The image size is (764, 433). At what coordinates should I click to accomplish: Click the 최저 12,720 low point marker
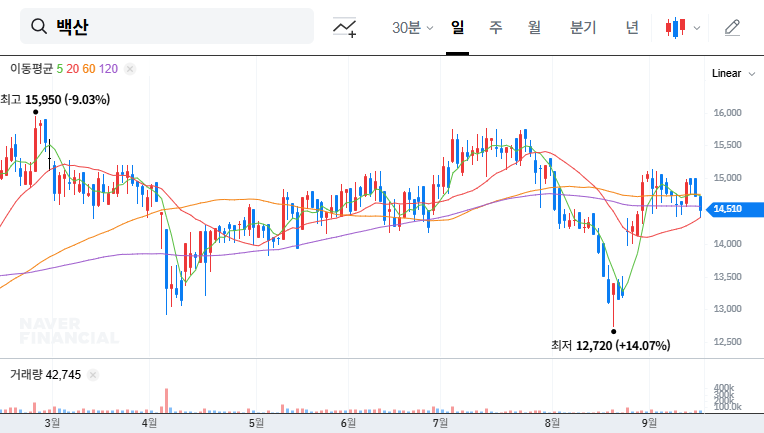click(614, 331)
